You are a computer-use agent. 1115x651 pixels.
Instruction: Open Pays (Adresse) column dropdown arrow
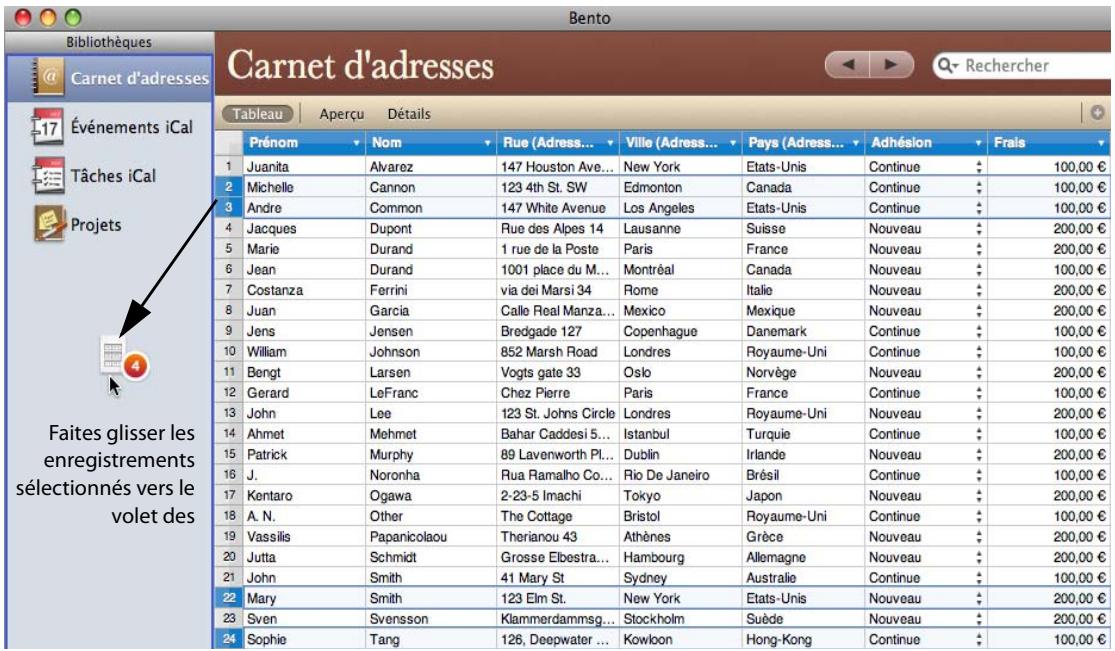coord(855,143)
